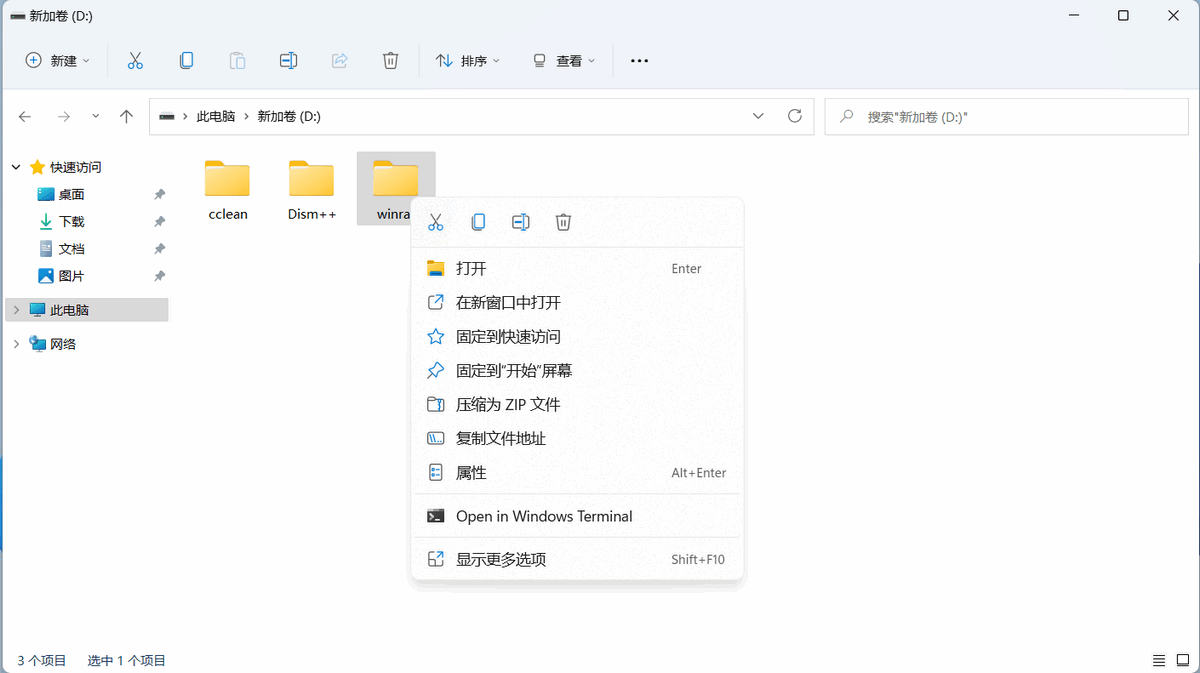Image resolution: width=1200 pixels, height=673 pixels.
Task: Choose 在新窗口中打开
Action: point(577,302)
